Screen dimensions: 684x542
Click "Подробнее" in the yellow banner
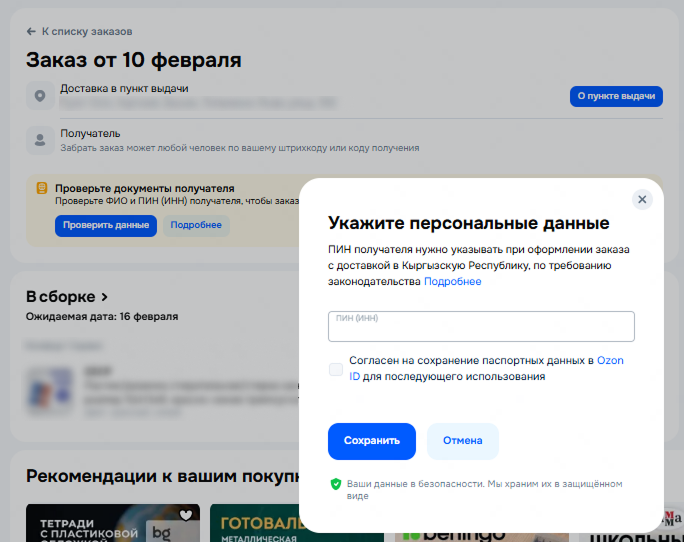tap(196, 226)
